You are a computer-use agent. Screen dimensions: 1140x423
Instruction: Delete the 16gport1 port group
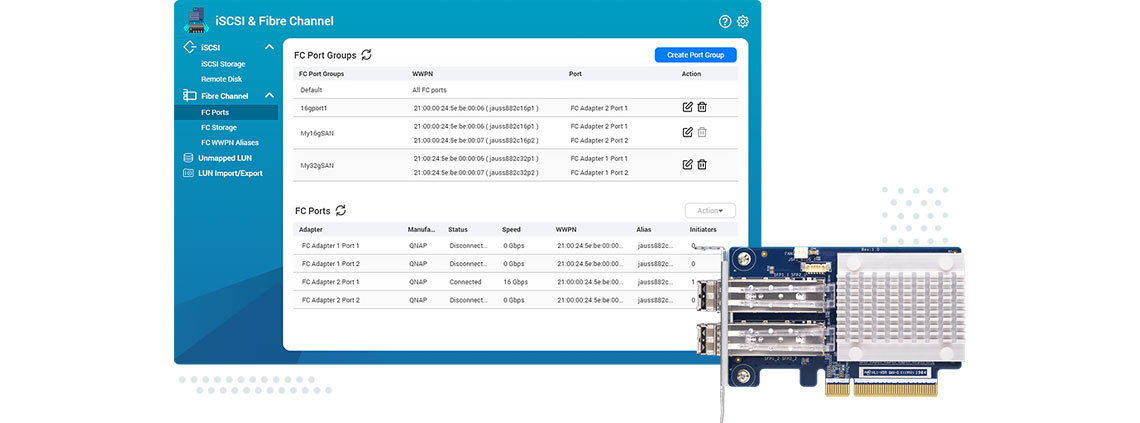pos(702,107)
